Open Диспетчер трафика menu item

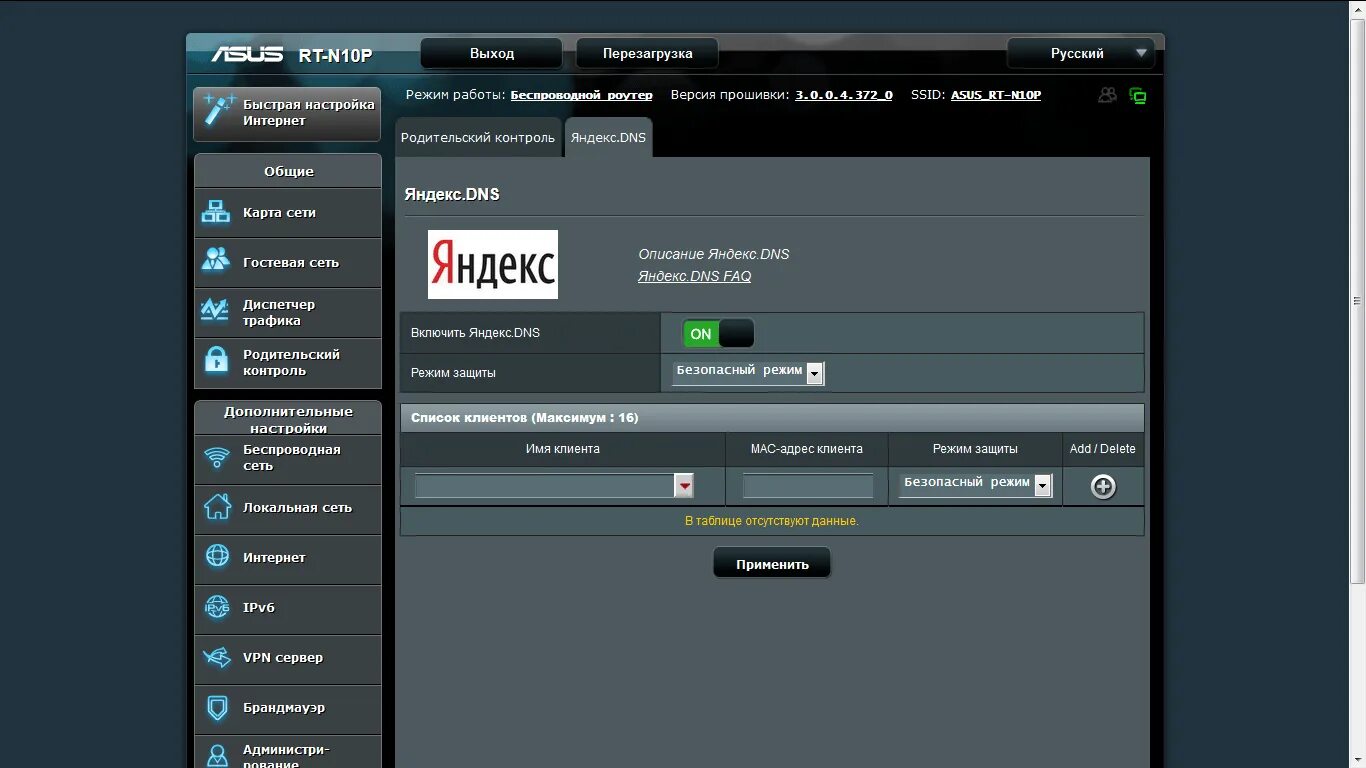click(x=288, y=313)
